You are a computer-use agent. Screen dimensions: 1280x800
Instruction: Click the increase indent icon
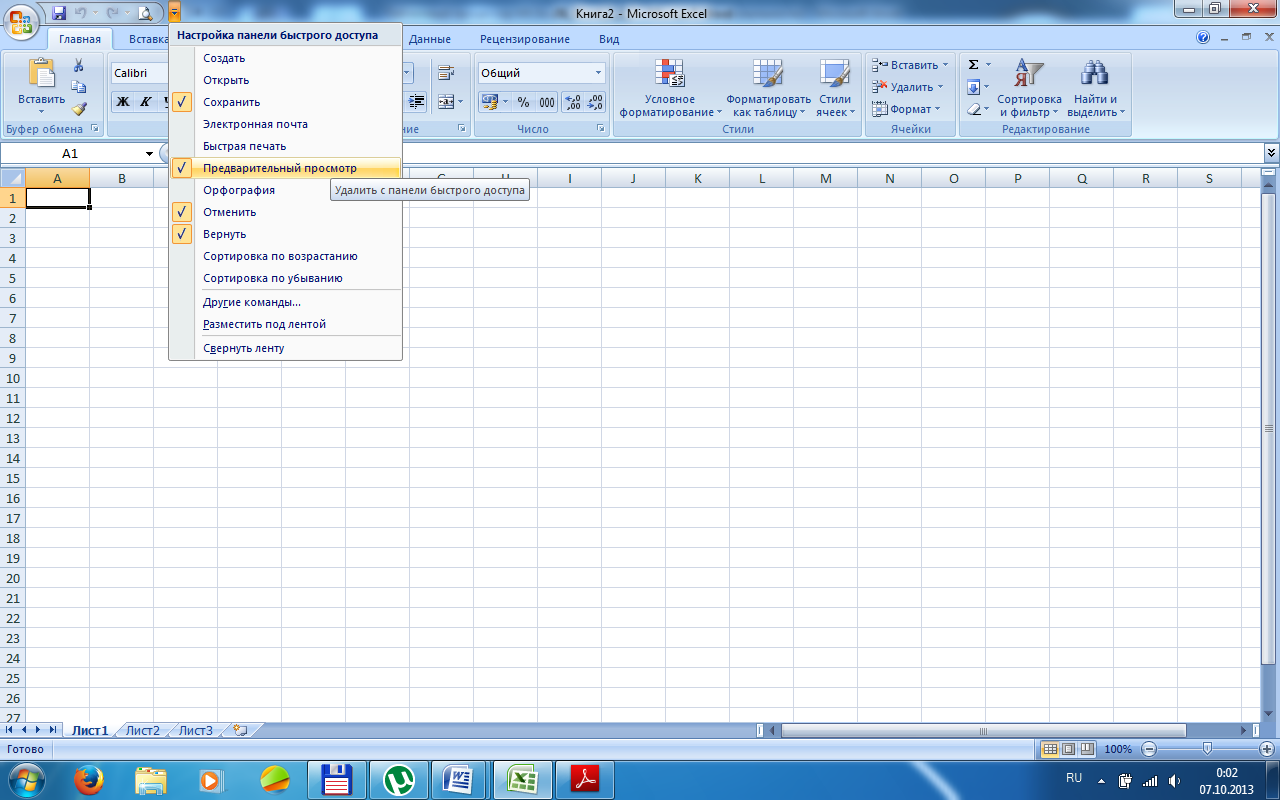tap(416, 102)
